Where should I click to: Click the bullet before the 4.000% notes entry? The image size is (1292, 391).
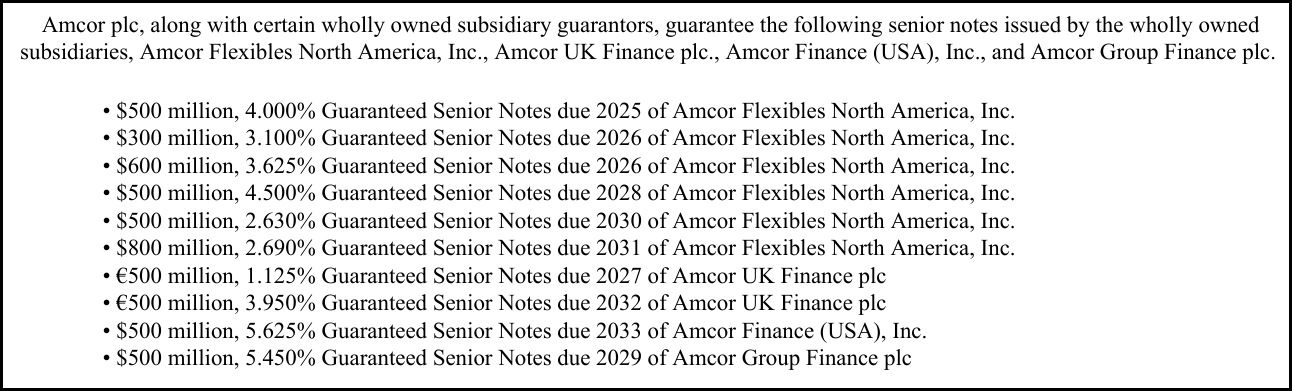pyautogui.click(x=107, y=112)
